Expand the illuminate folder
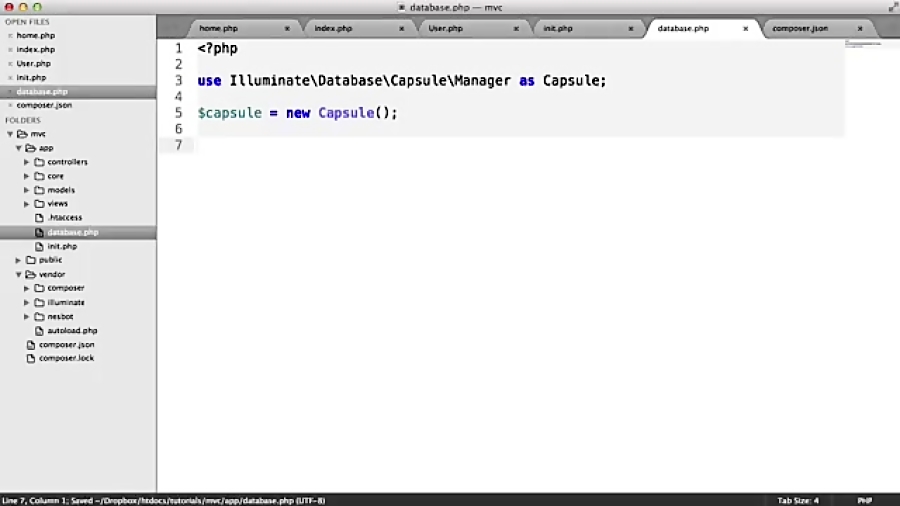 pos(26,302)
